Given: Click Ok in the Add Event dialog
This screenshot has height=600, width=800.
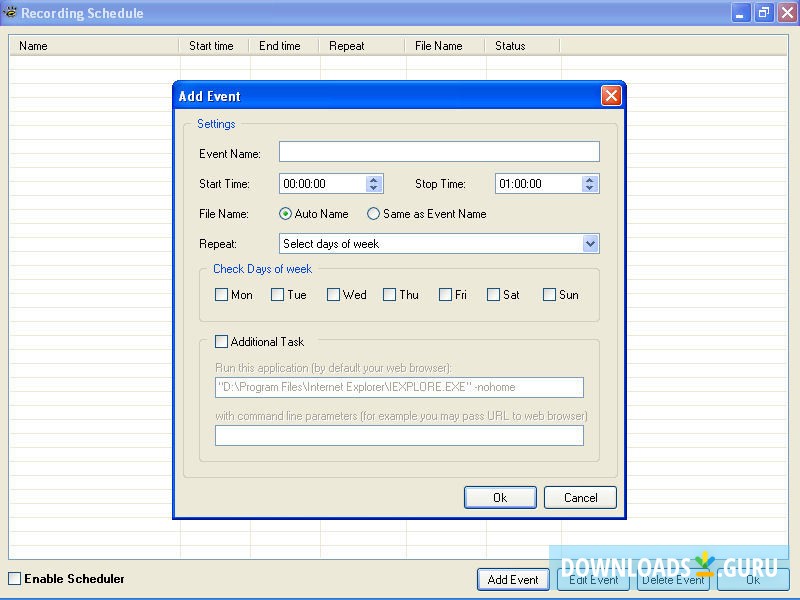Looking at the screenshot, I should pos(500,497).
